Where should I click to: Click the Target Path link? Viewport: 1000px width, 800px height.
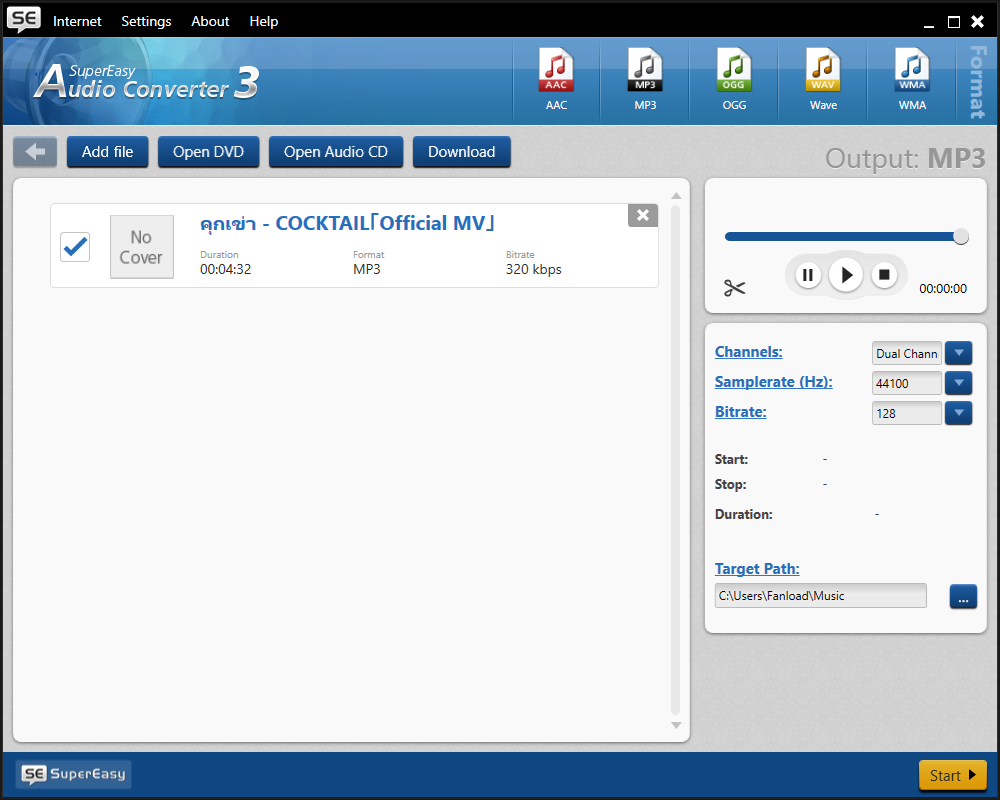756,569
